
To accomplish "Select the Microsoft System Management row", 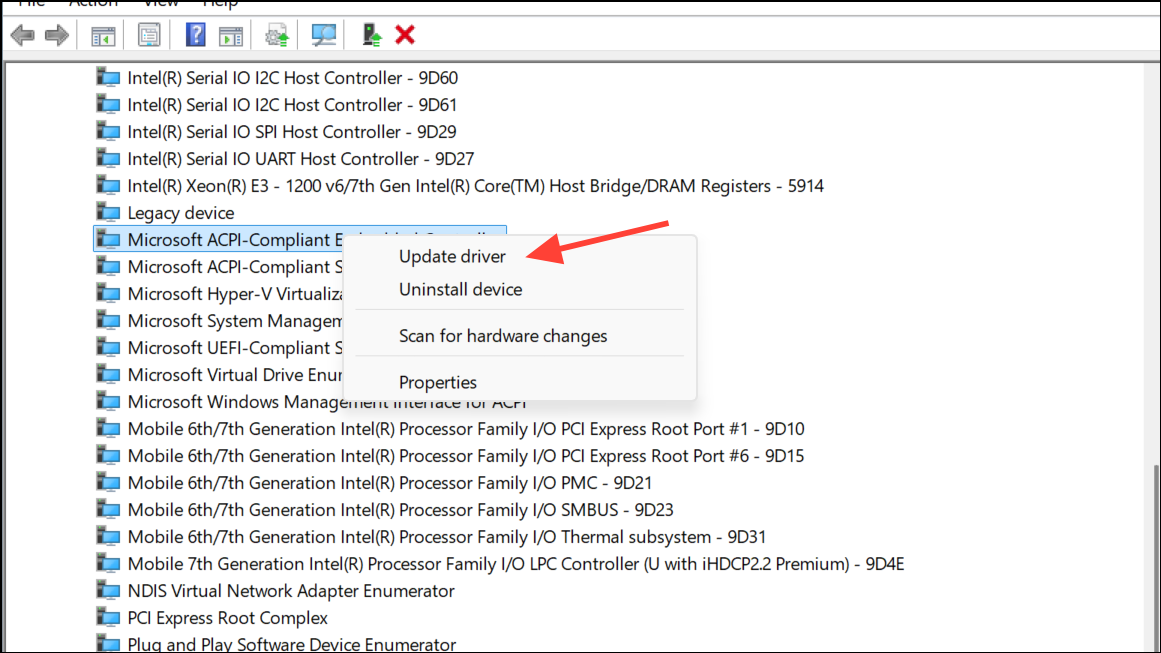I will coord(235,321).
